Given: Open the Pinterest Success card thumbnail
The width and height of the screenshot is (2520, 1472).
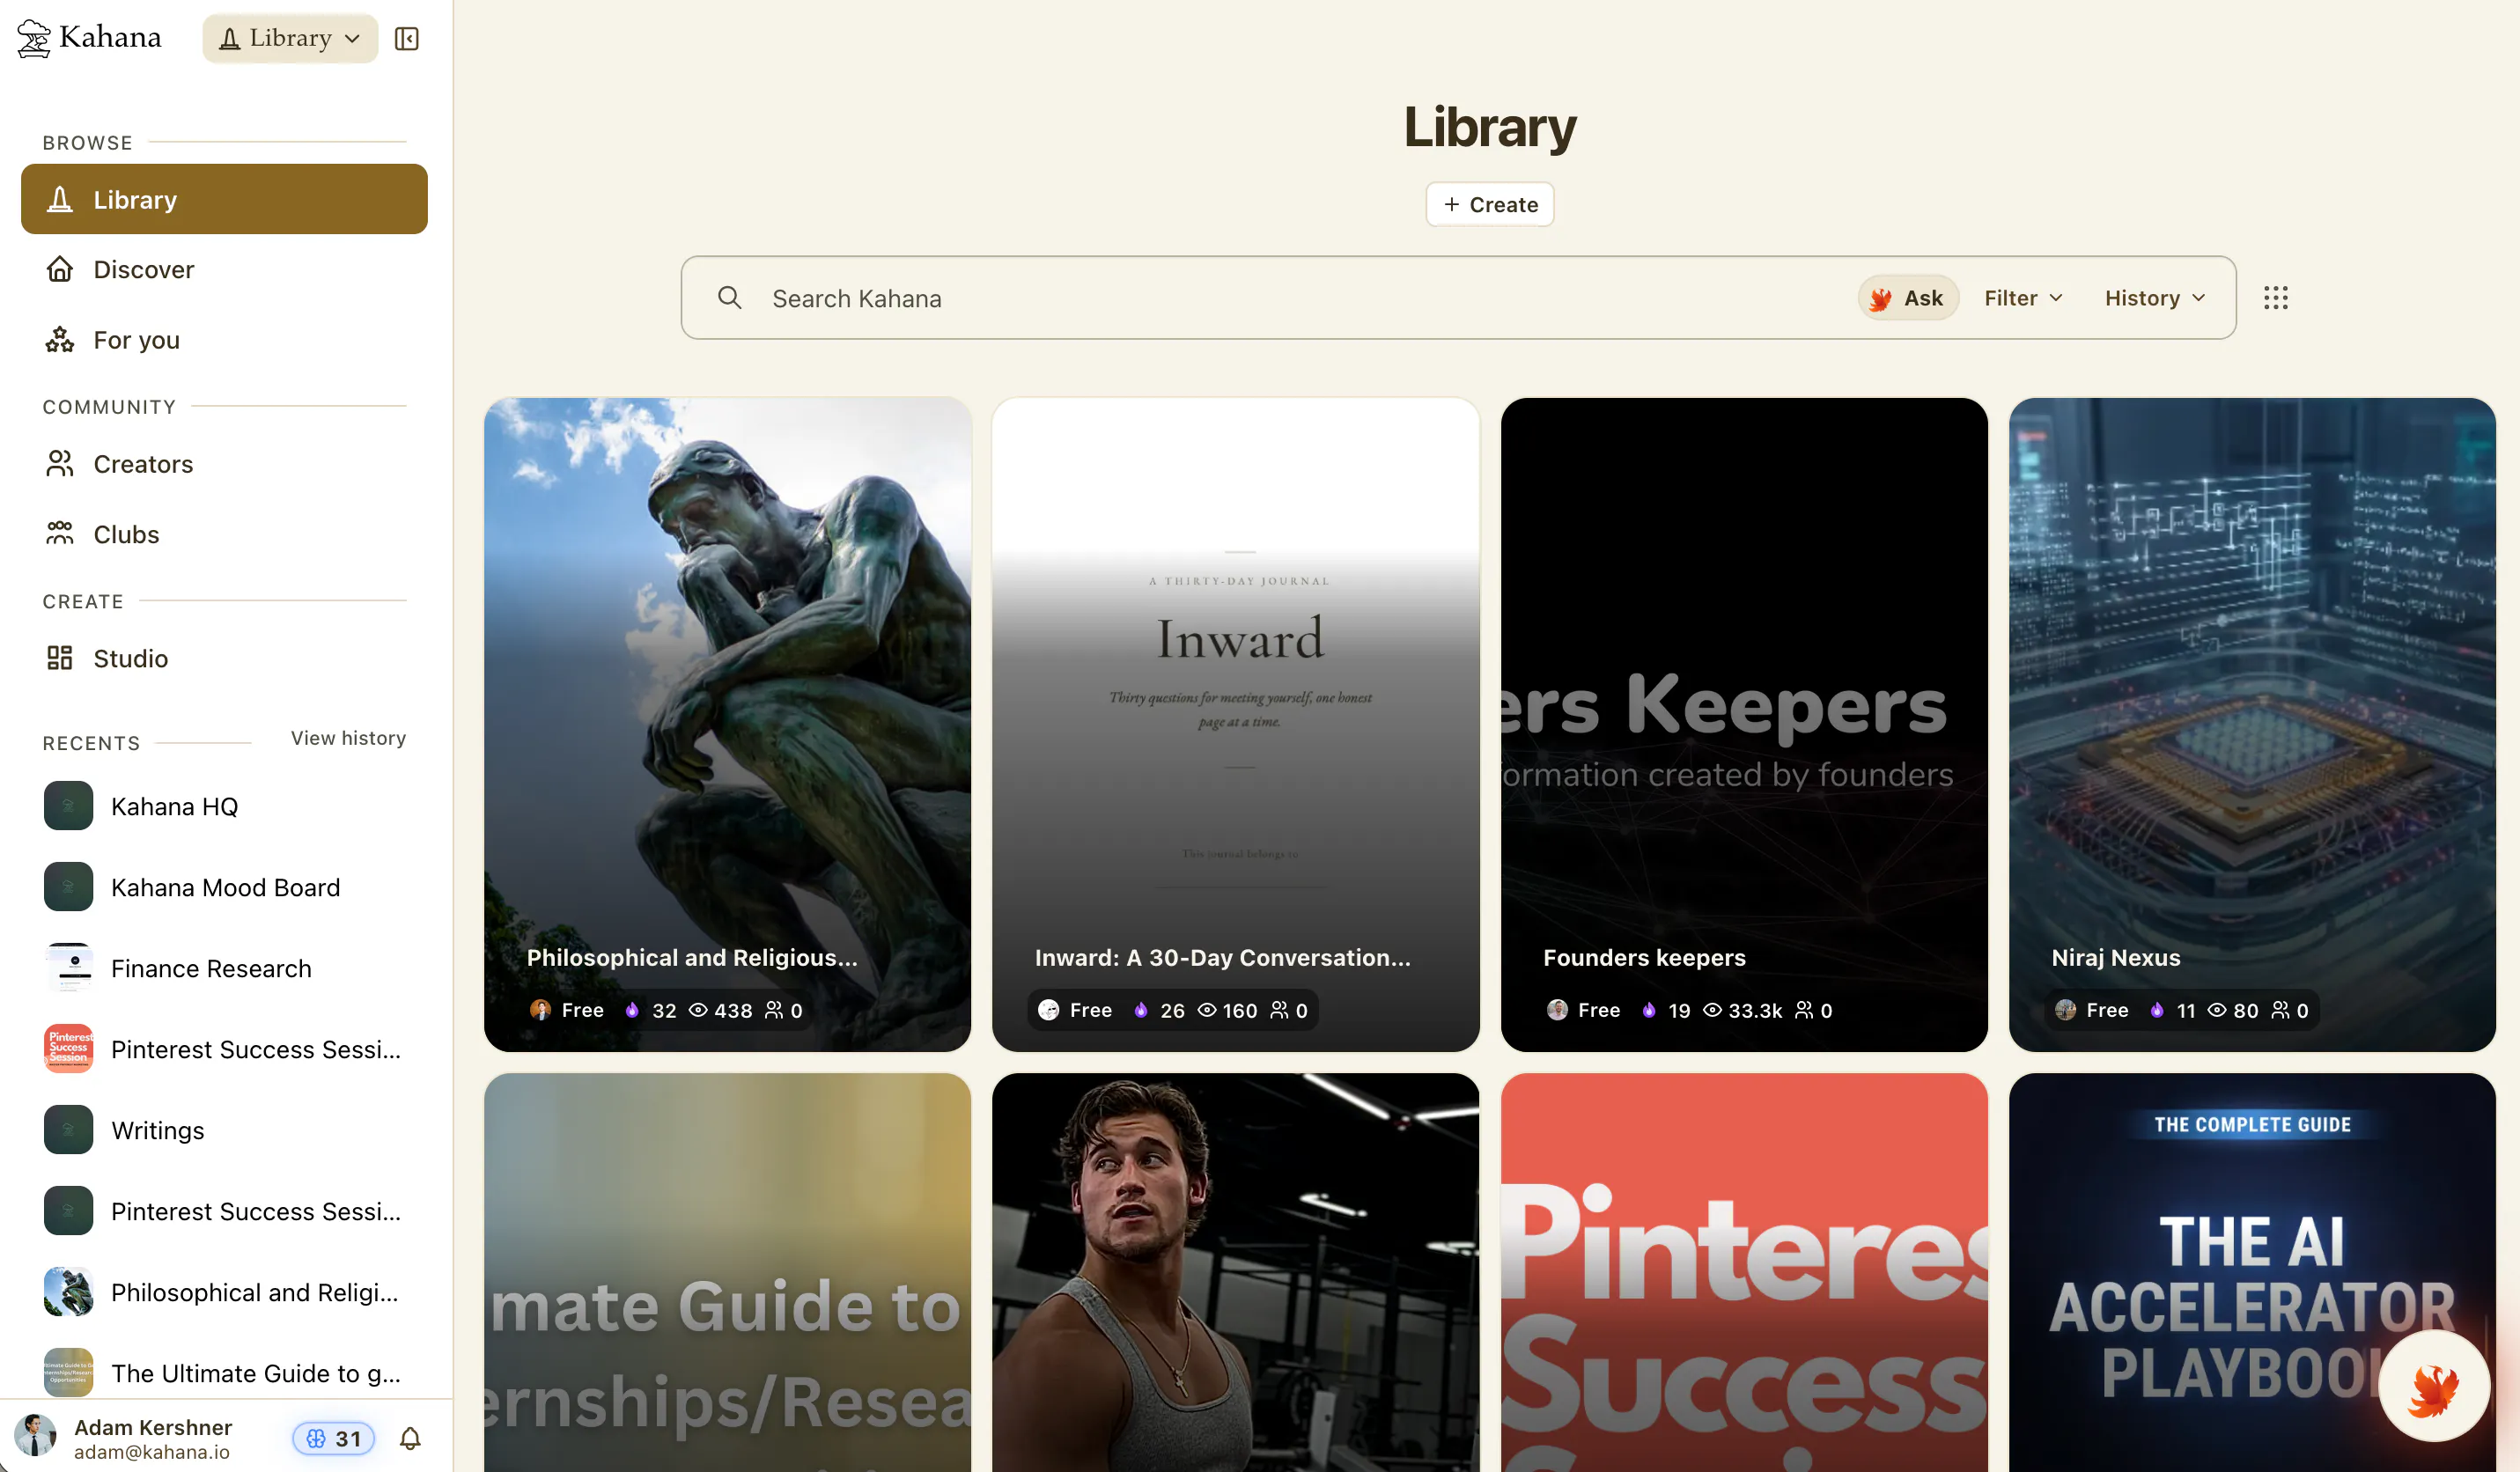Looking at the screenshot, I should [1743, 1272].
